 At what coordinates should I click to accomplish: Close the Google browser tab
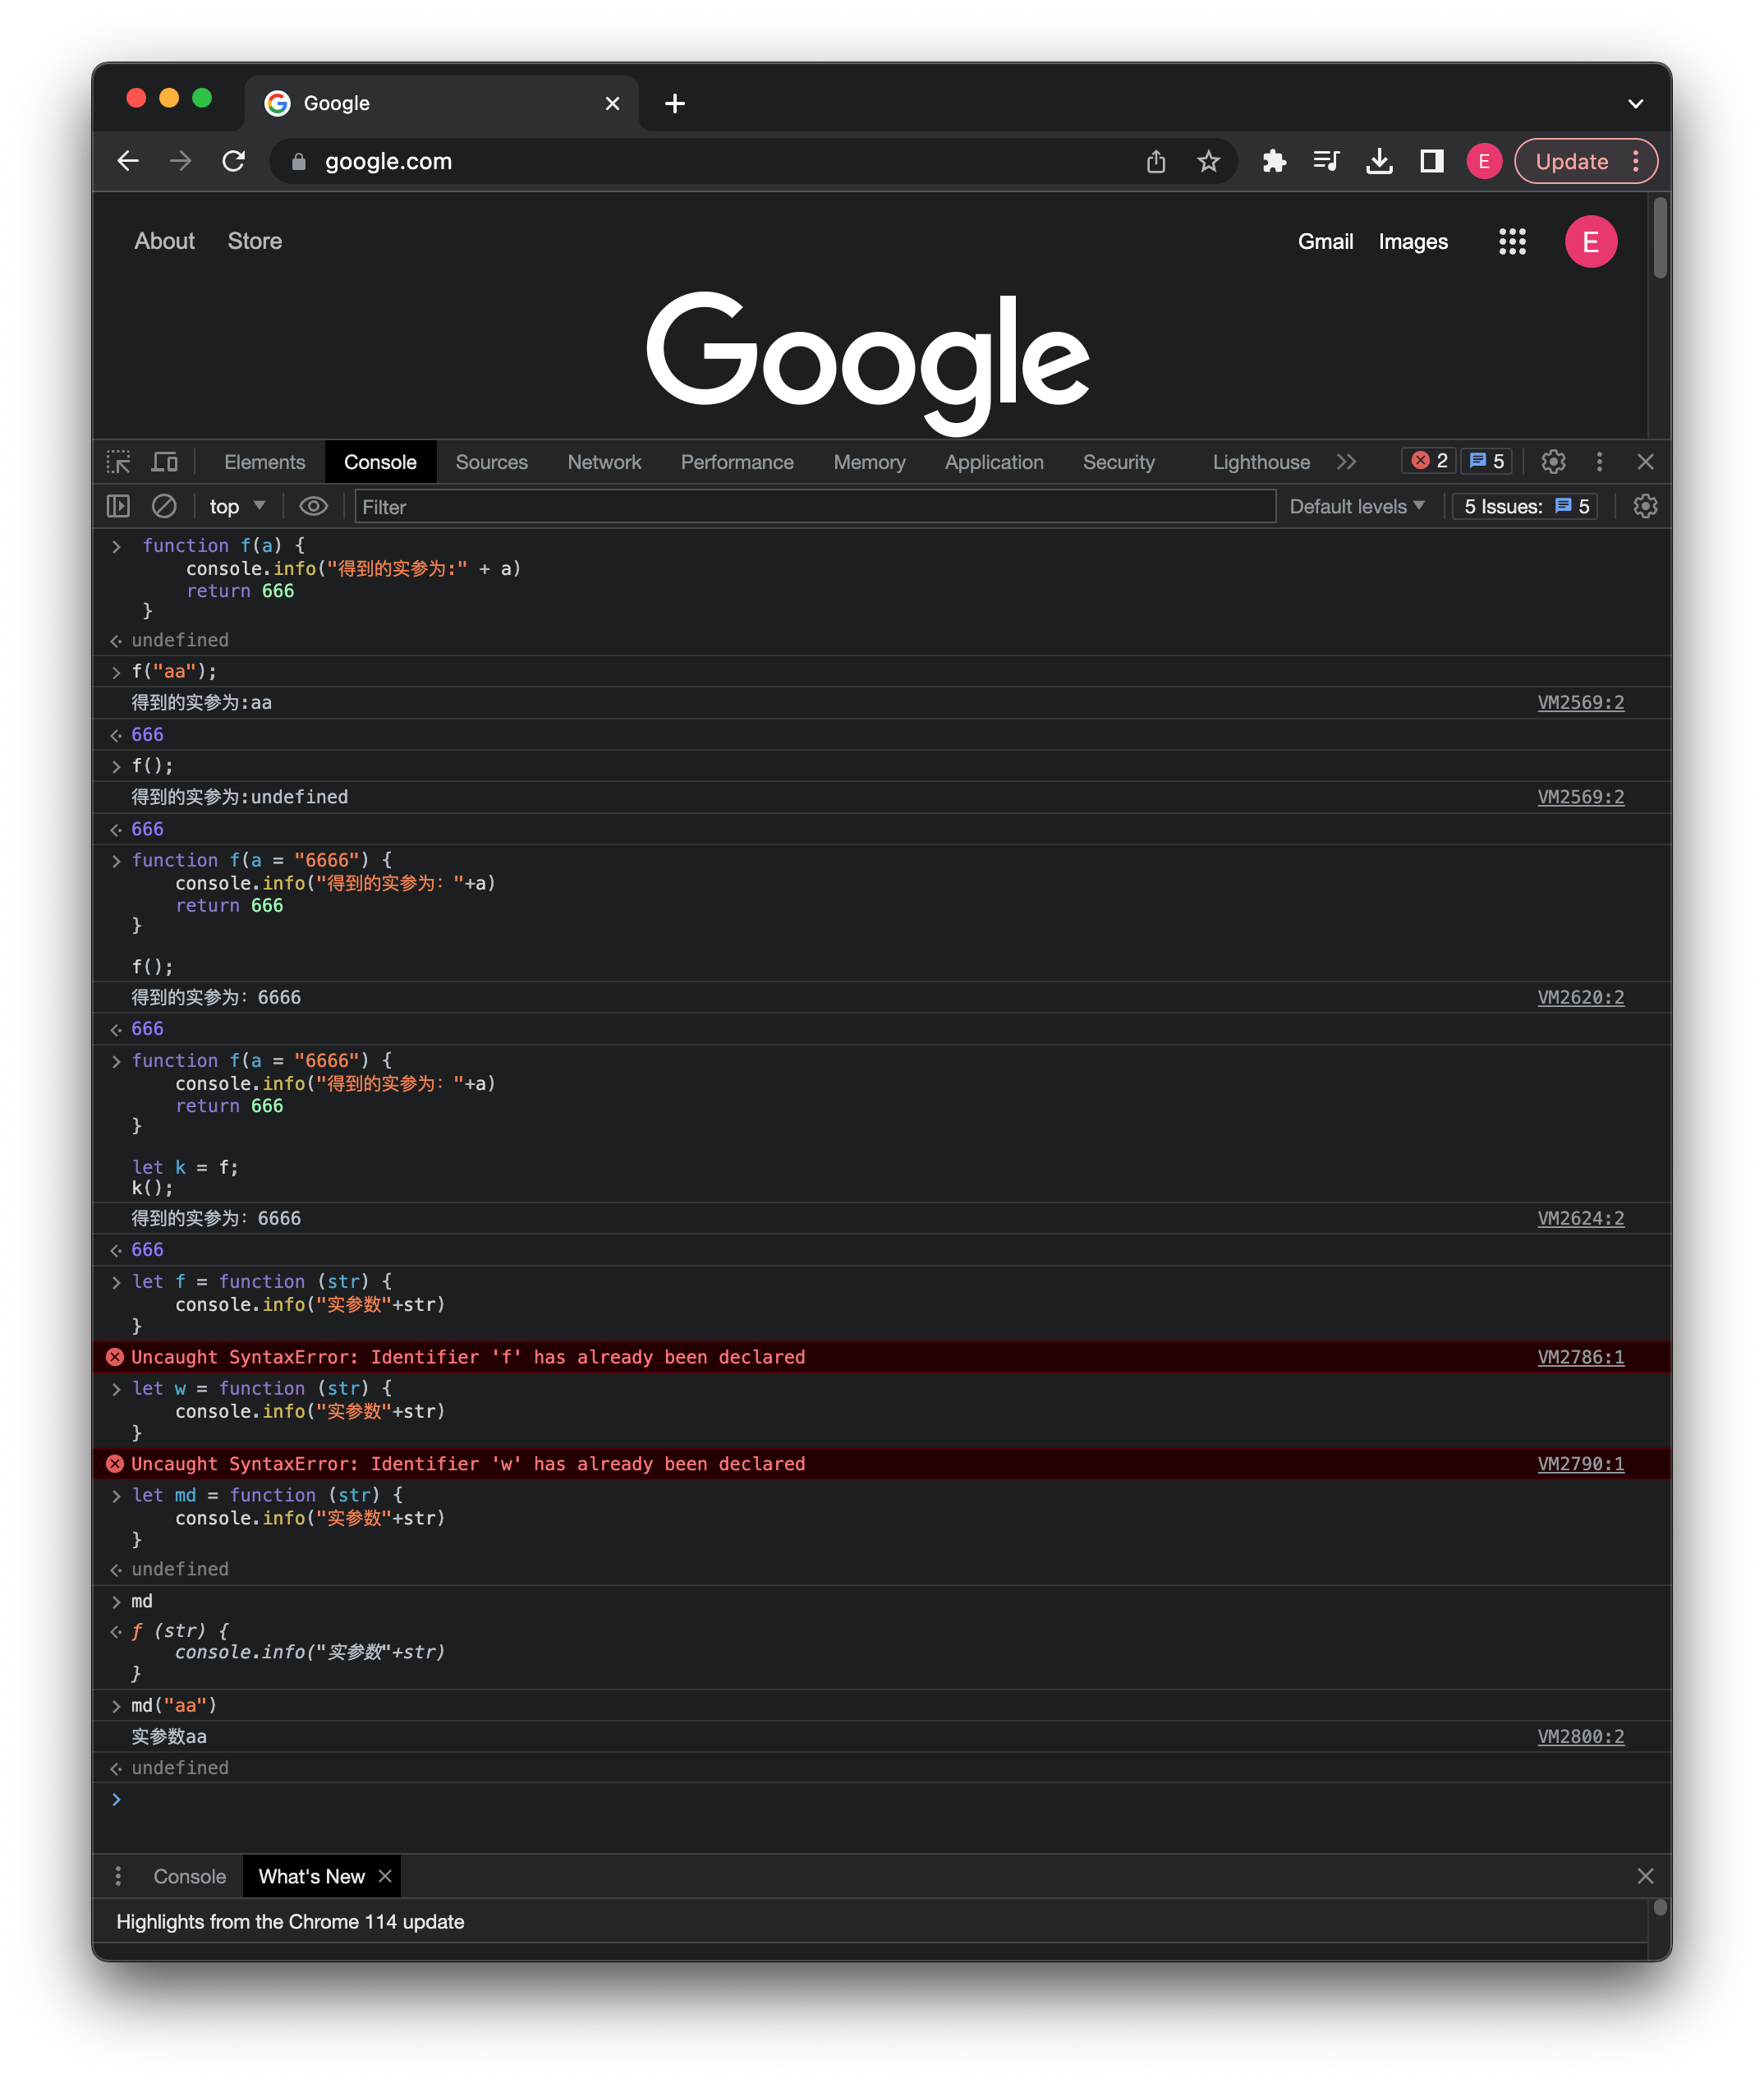(612, 103)
